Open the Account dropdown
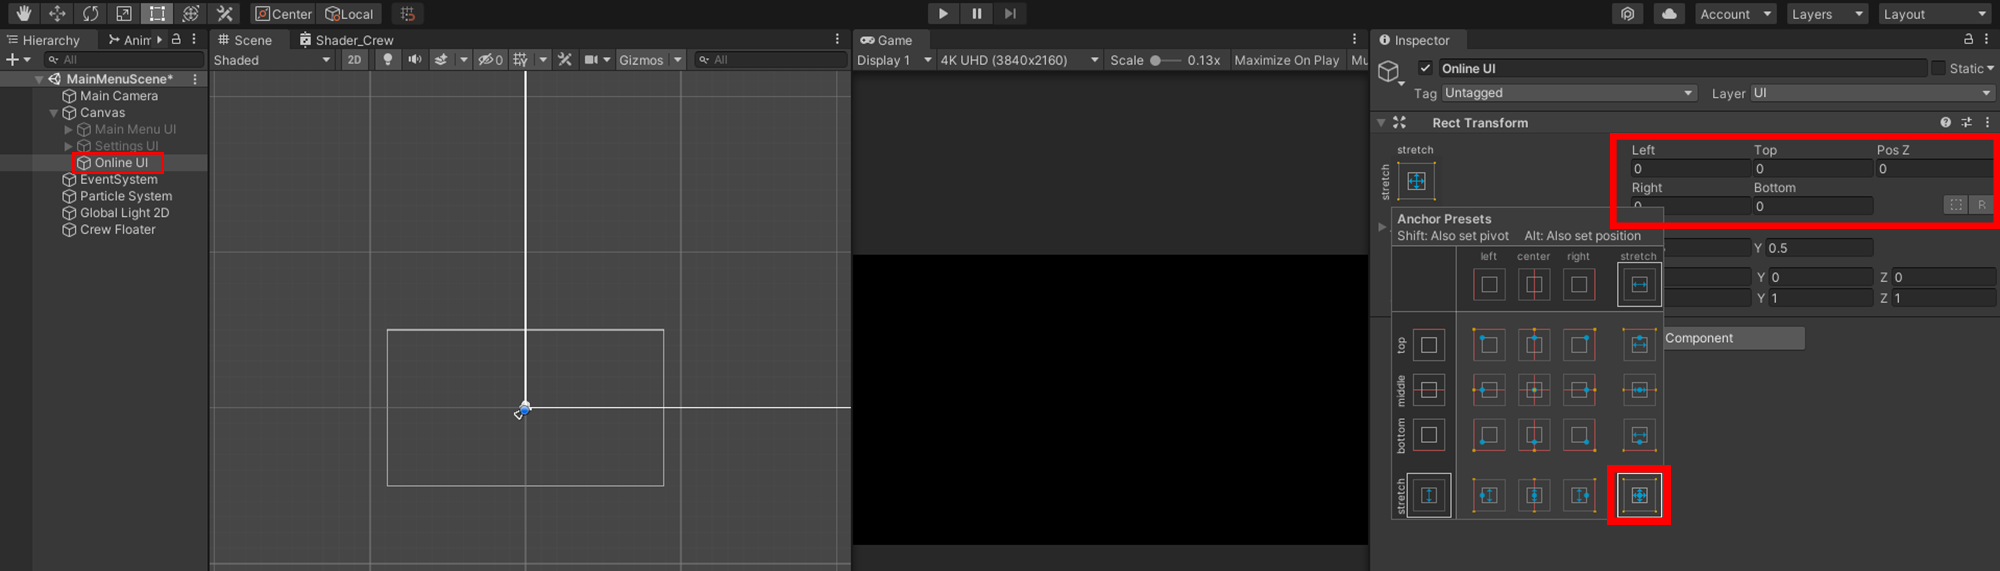 [1735, 14]
